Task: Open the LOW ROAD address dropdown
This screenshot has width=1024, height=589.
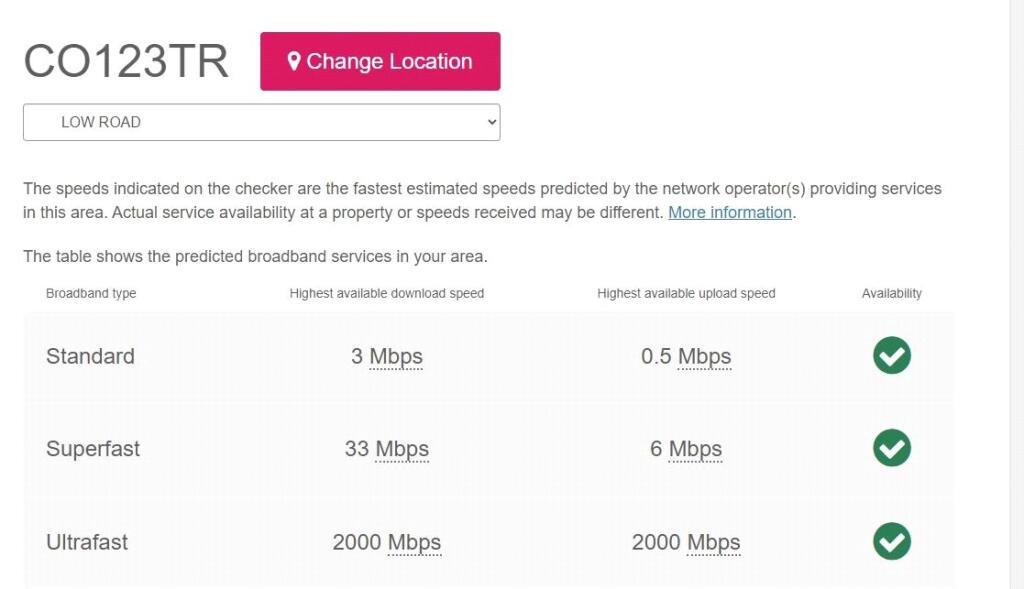Action: click(x=261, y=122)
